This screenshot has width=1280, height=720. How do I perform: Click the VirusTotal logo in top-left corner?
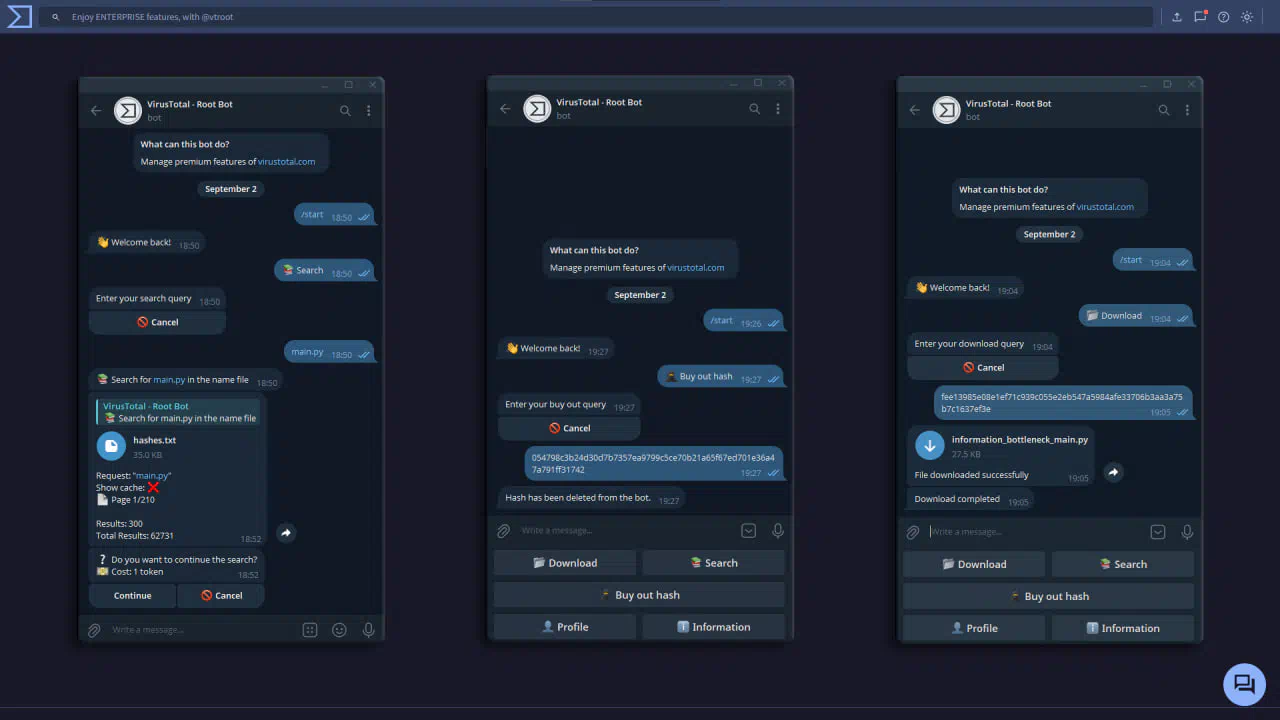pyautogui.click(x=19, y=16)
